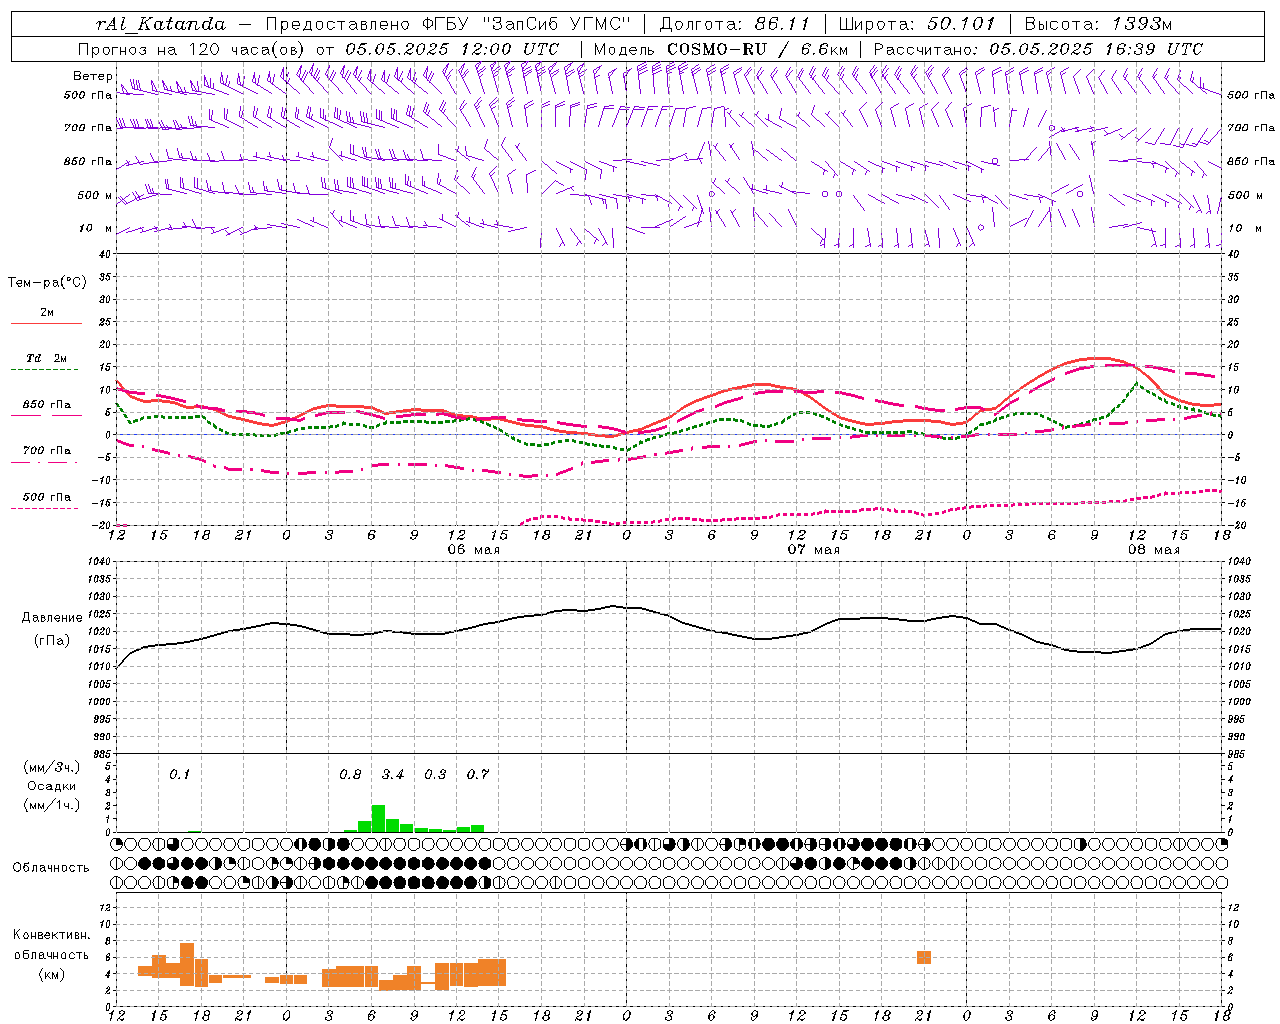Click the Рассчитано: 05.05.2025 16:39 UTC timestamp

click(x=1038, y=49)
